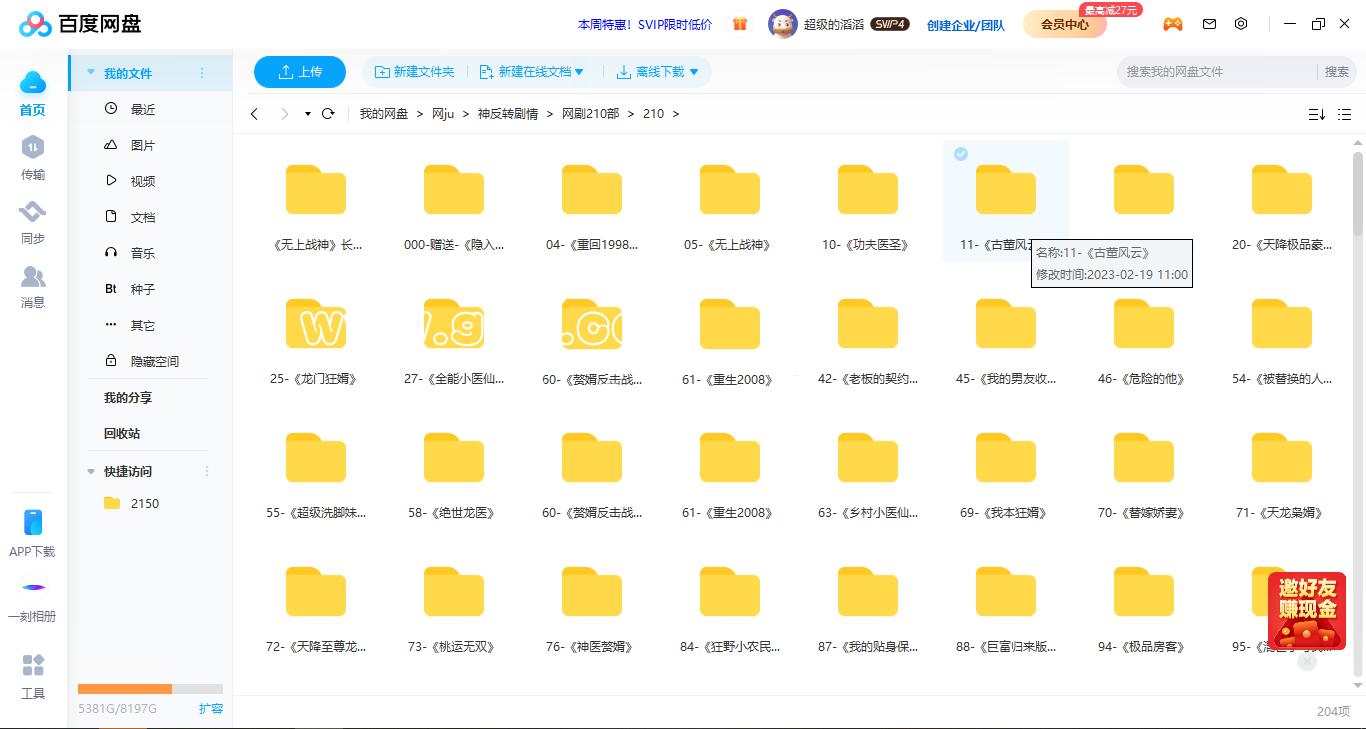This screenshot has width=1366, height=729.
Task: Uncheck the selected 11-《古董风云》 folder checkbox
Action: pyautogui.click(x=960, y=153)
